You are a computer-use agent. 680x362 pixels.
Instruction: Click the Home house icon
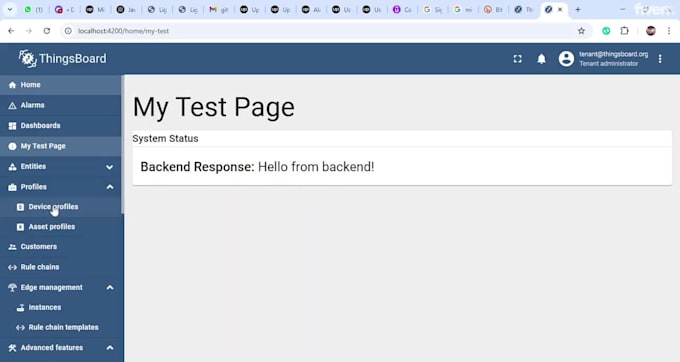click(12, 85)
